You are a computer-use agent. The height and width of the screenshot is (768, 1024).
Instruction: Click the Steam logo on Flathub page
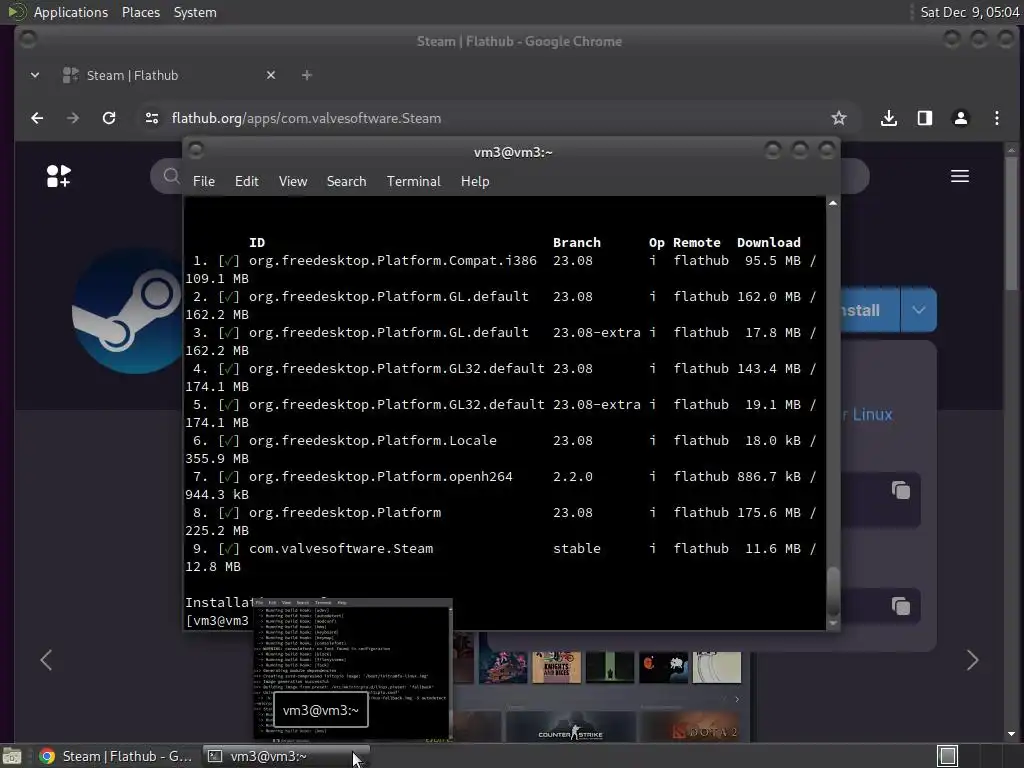[127, 312]
